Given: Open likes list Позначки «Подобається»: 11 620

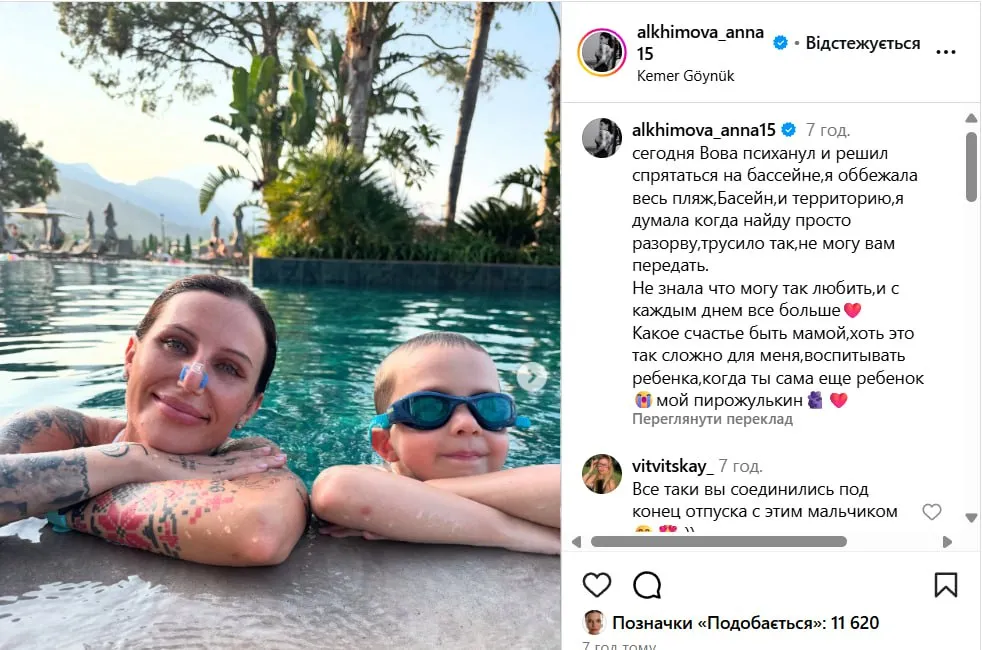Looking at the screenshot, I should click(x=745, y=623).
